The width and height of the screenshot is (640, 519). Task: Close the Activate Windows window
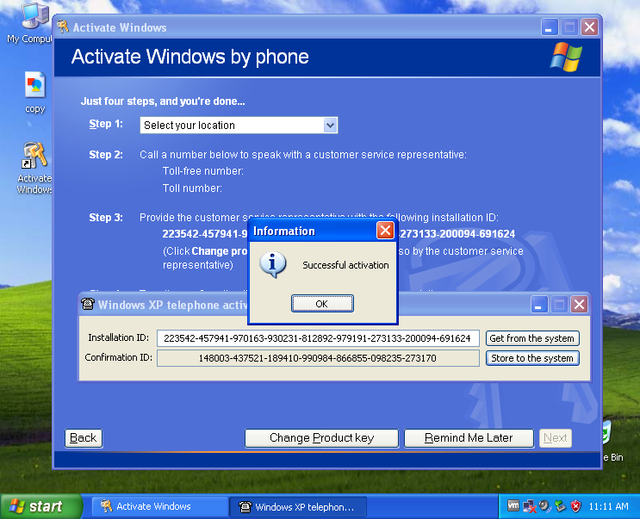(590, 27)
